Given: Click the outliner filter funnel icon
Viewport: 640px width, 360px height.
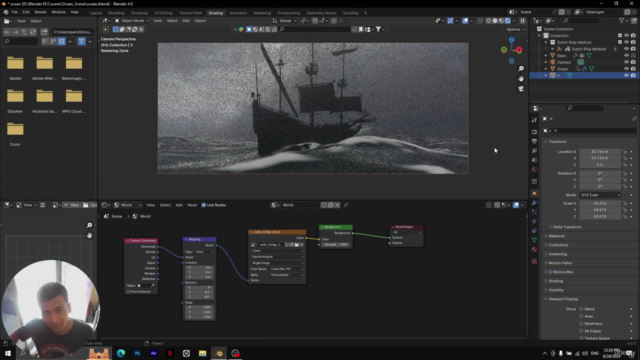Looking at the screenshot, I should coord(622,20).
